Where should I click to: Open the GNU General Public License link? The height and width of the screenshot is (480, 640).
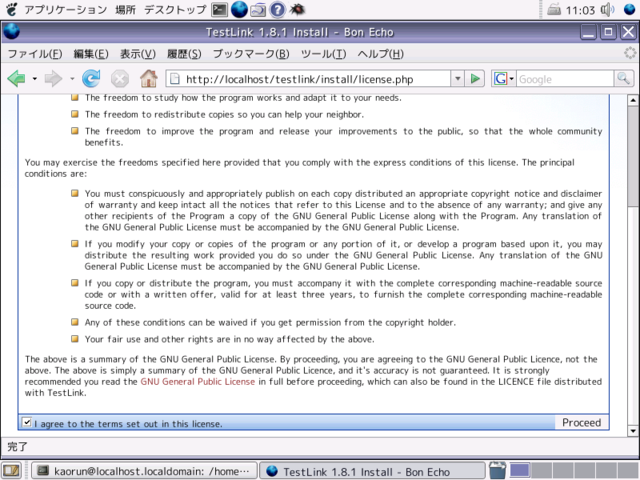[x=198, y=382]
